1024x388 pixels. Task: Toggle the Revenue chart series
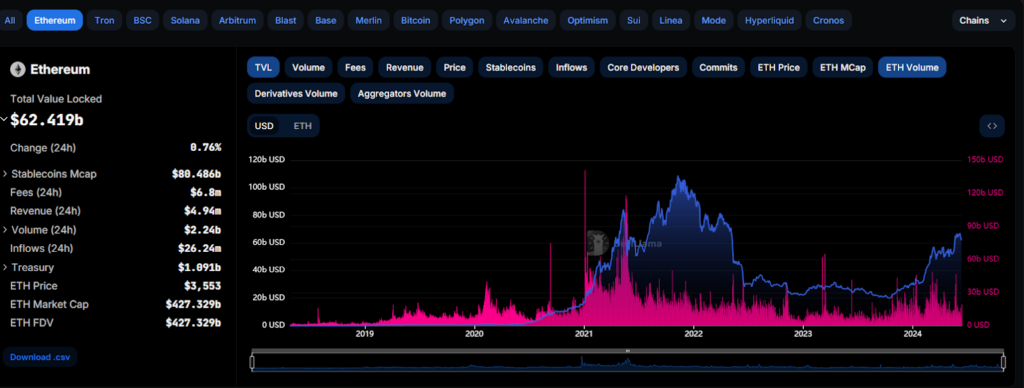coord(404,67)
